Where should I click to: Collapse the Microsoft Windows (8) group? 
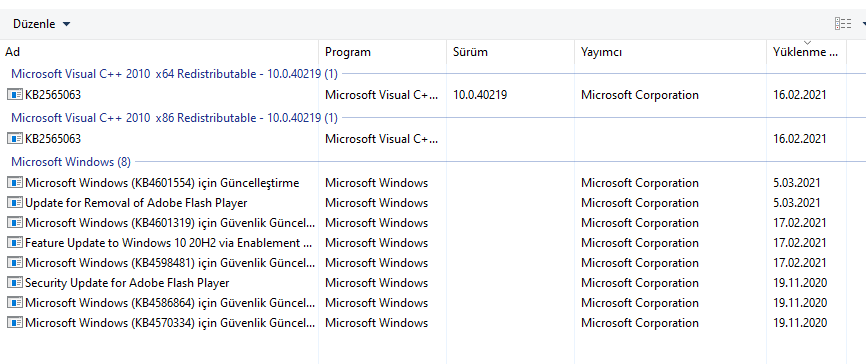[x=71, y=162]
